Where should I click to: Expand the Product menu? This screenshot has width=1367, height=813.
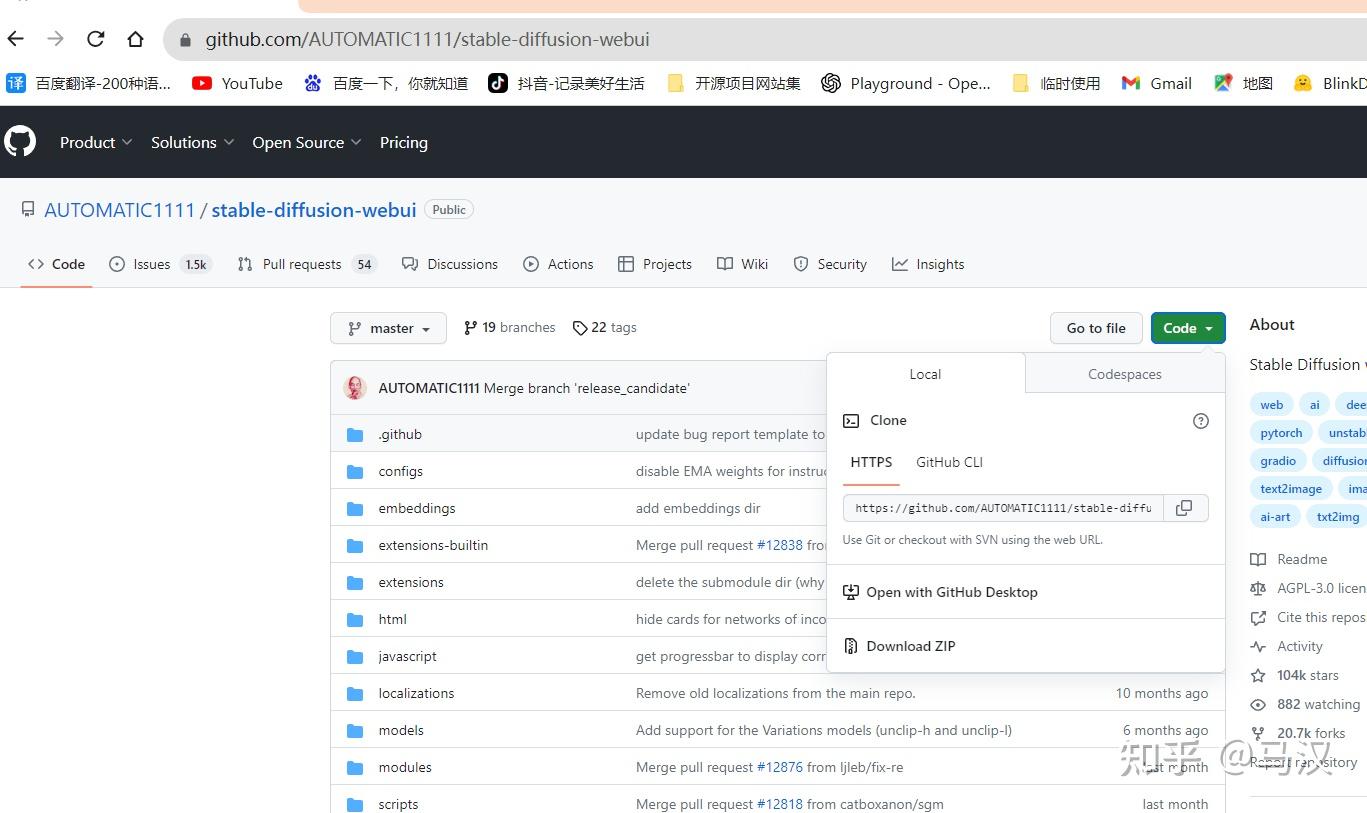pyautogui.click(x=96, y=142)
